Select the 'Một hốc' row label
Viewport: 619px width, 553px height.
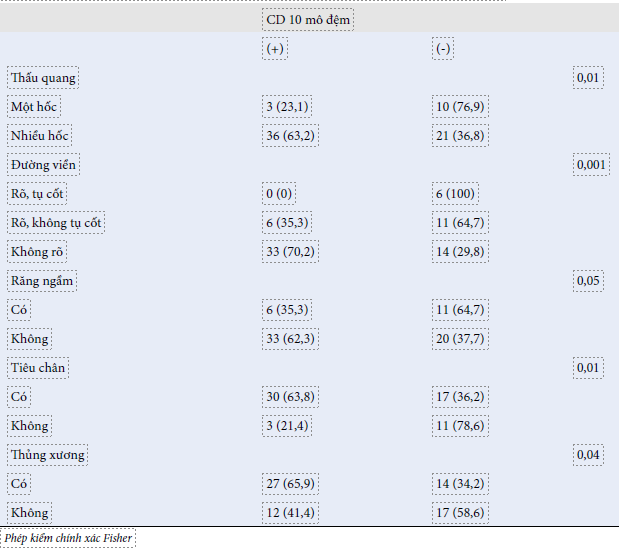(34, 107)
